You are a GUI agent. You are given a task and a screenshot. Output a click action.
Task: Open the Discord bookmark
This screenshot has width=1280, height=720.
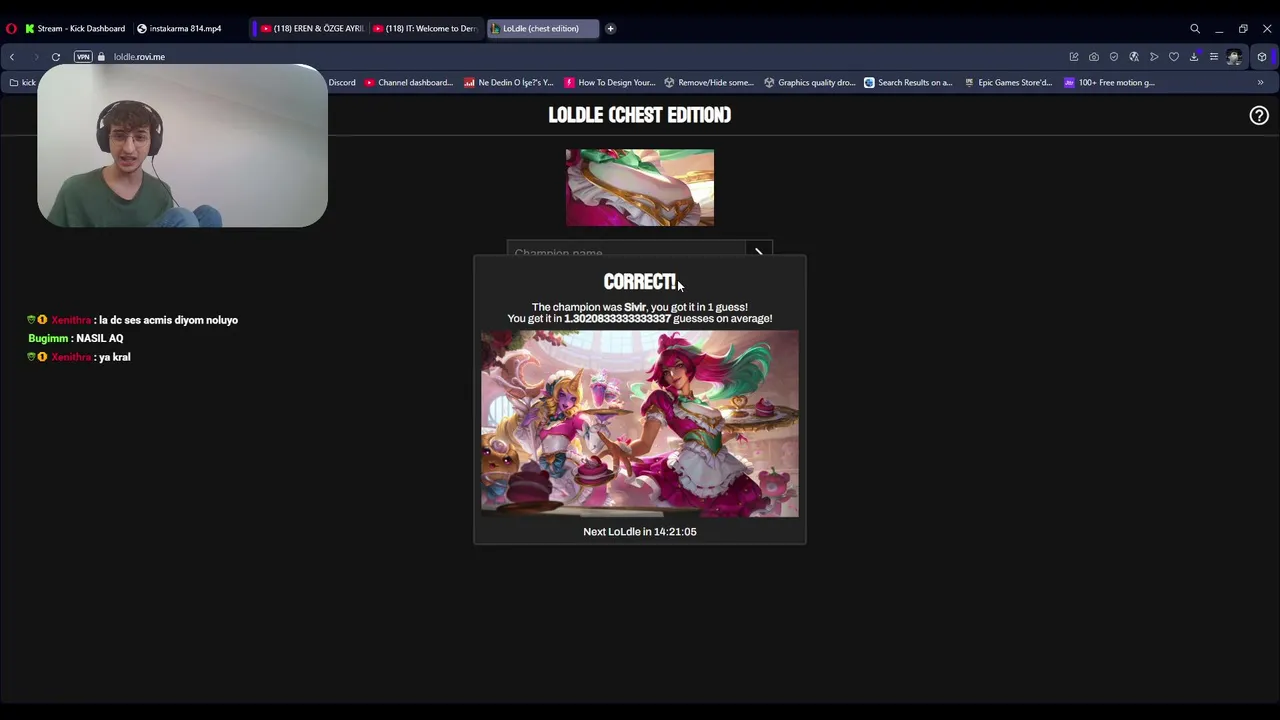pyautogui.click(x=341, y=83)
